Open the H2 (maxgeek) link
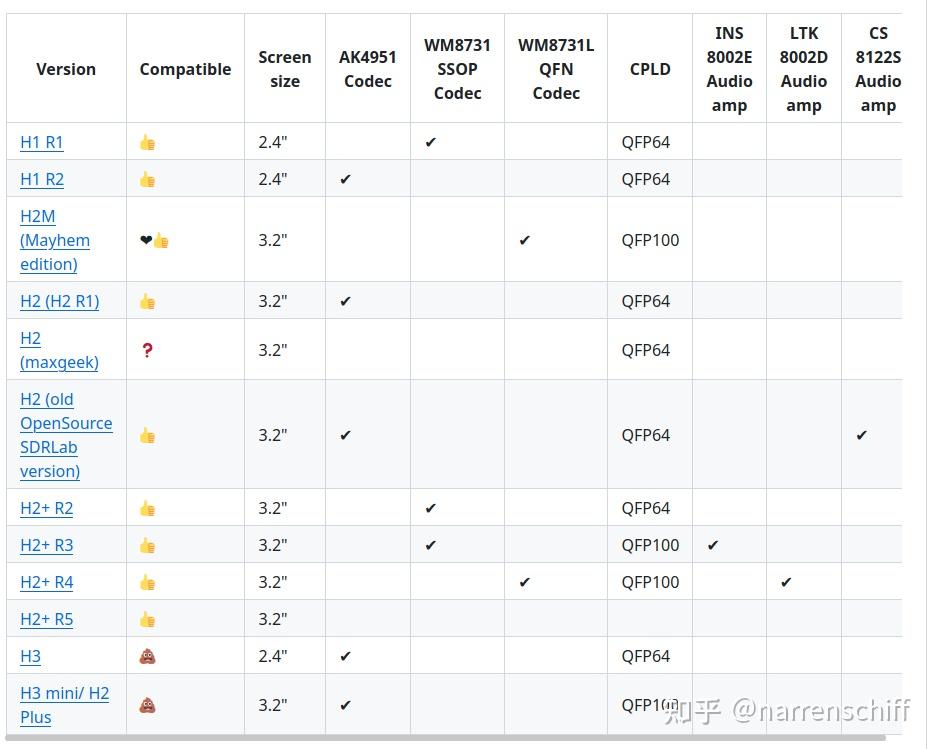The image size is (934, 749). click(59, 350)
